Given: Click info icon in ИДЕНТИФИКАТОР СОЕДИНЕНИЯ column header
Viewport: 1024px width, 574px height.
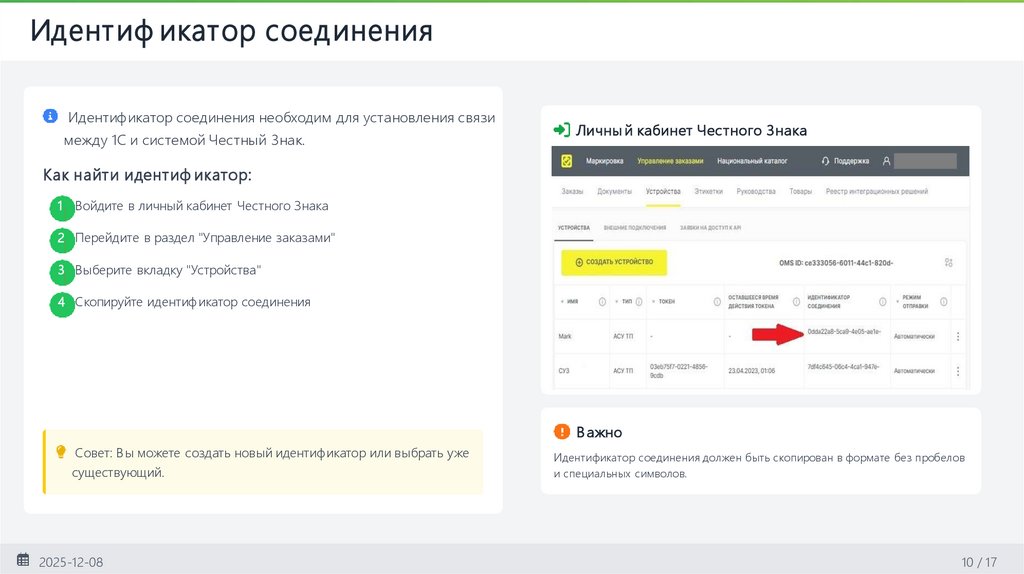Looking at the screenshot, I should (882, 302).
